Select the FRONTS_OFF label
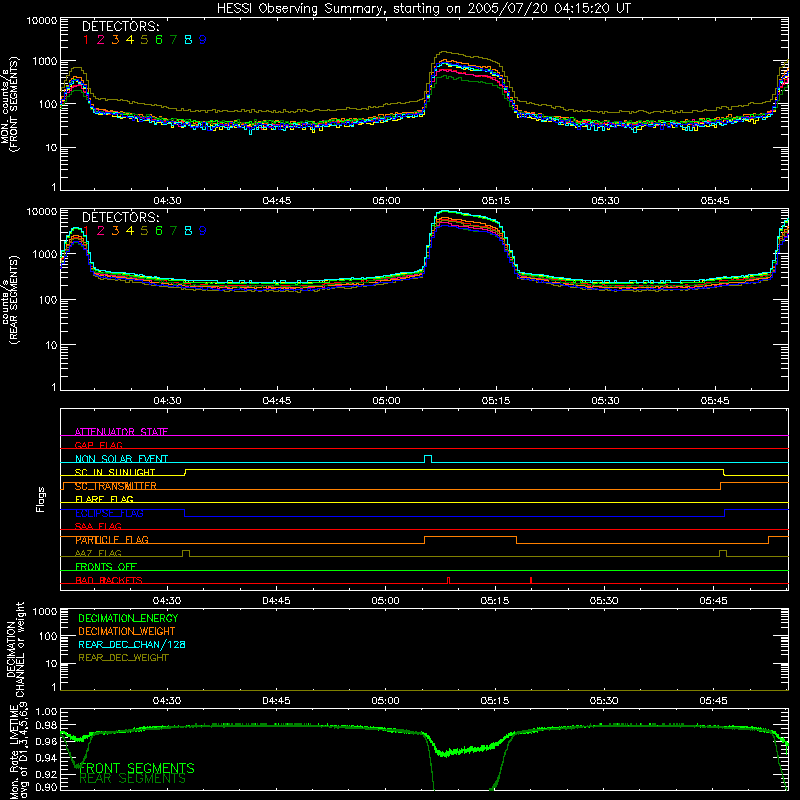This screenshot has width=800, height=800. [106, 566]
